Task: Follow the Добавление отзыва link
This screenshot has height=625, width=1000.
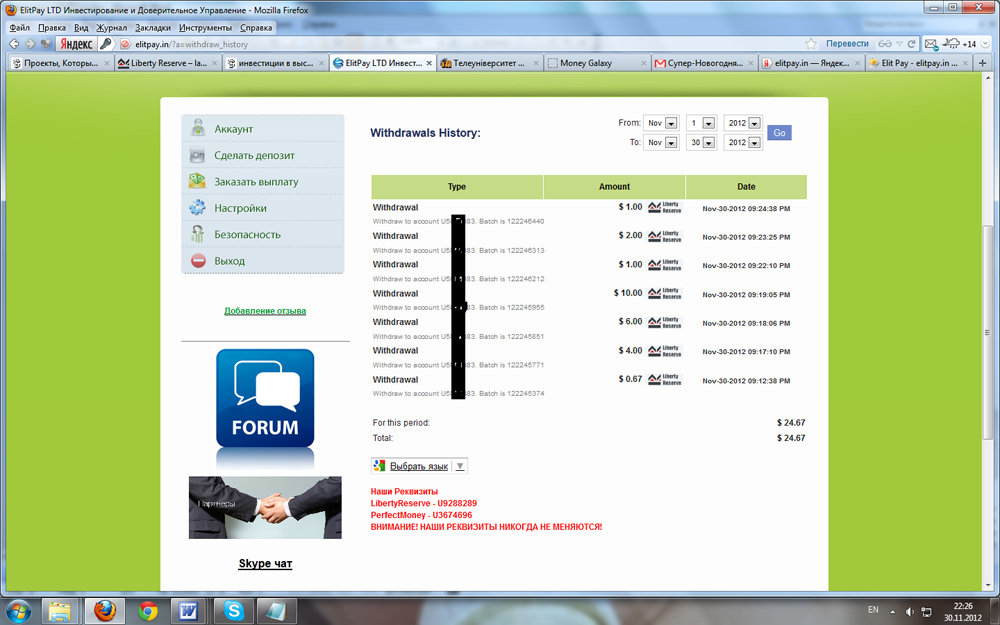Action: [265, 311]
